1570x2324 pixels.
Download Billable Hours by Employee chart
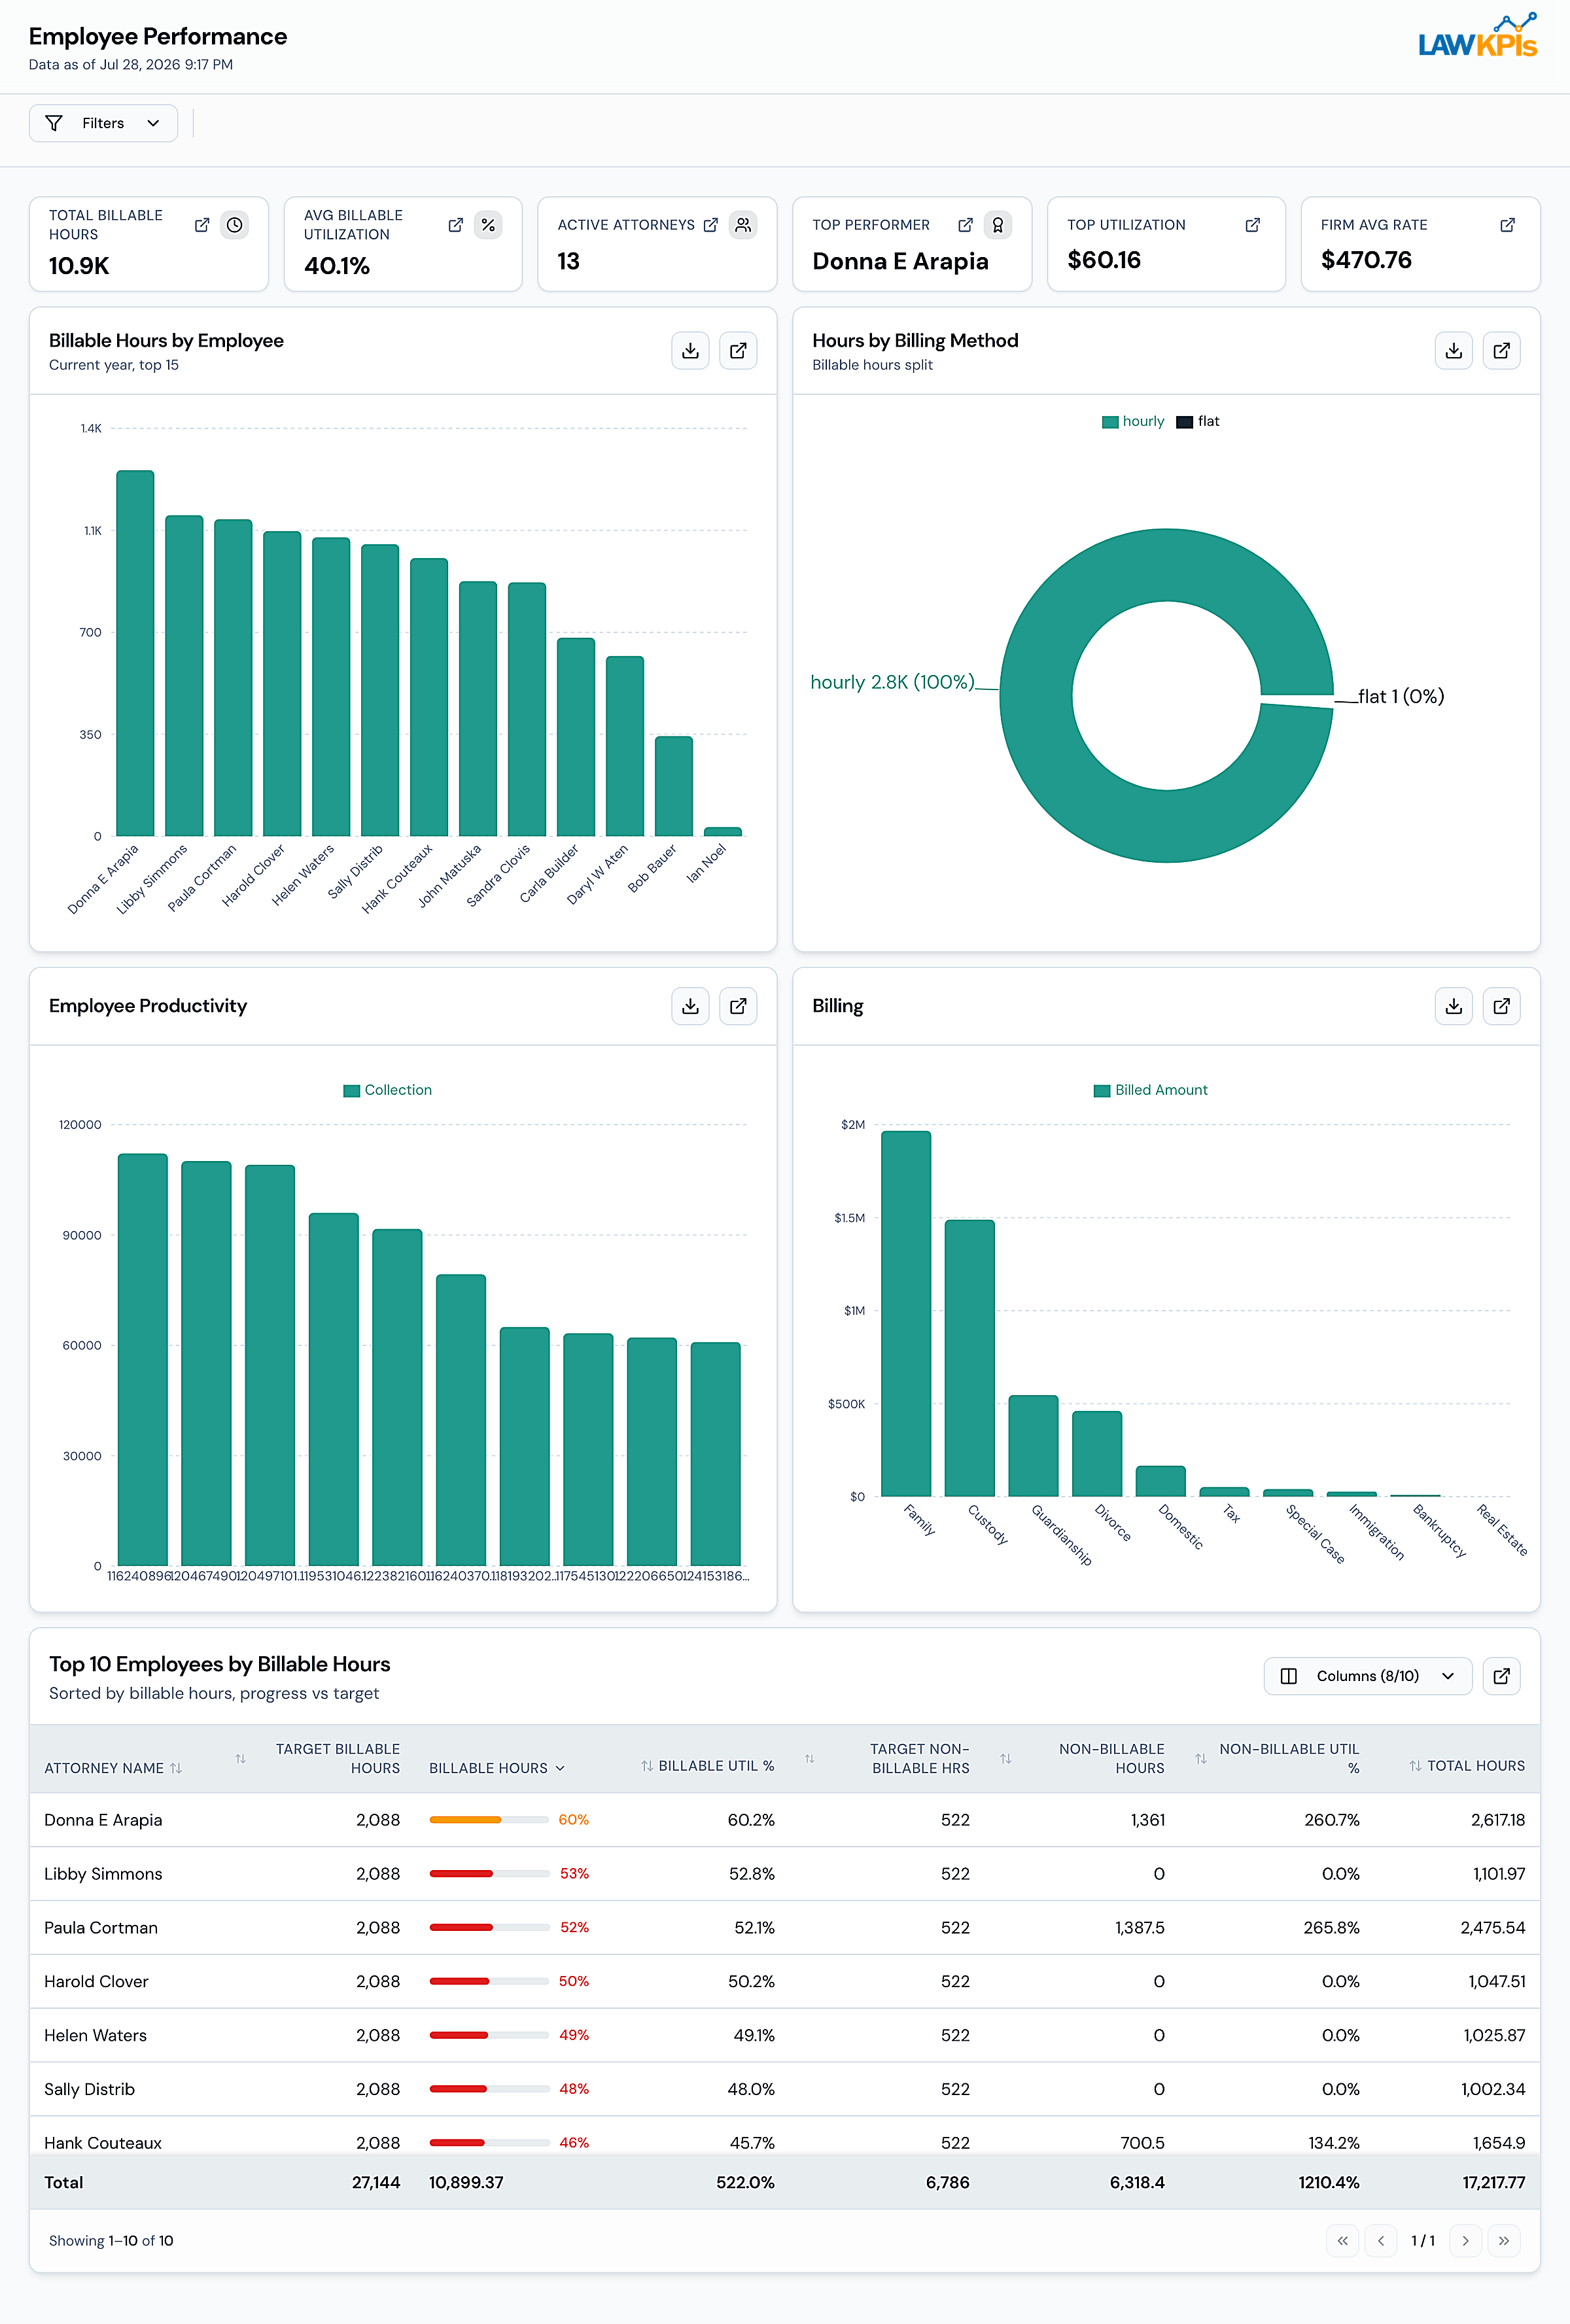coord(690,351)
